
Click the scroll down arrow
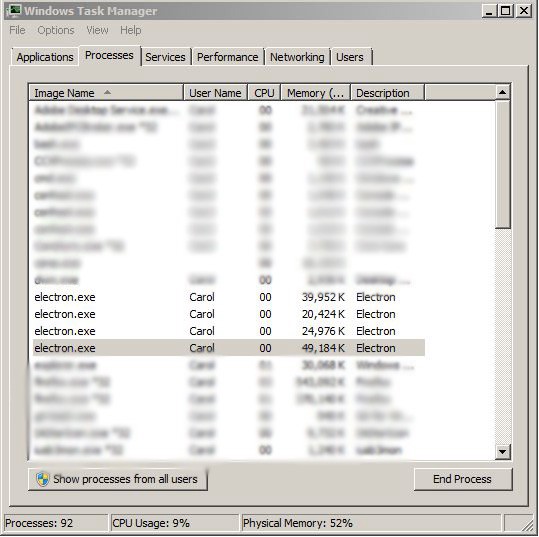503,451
